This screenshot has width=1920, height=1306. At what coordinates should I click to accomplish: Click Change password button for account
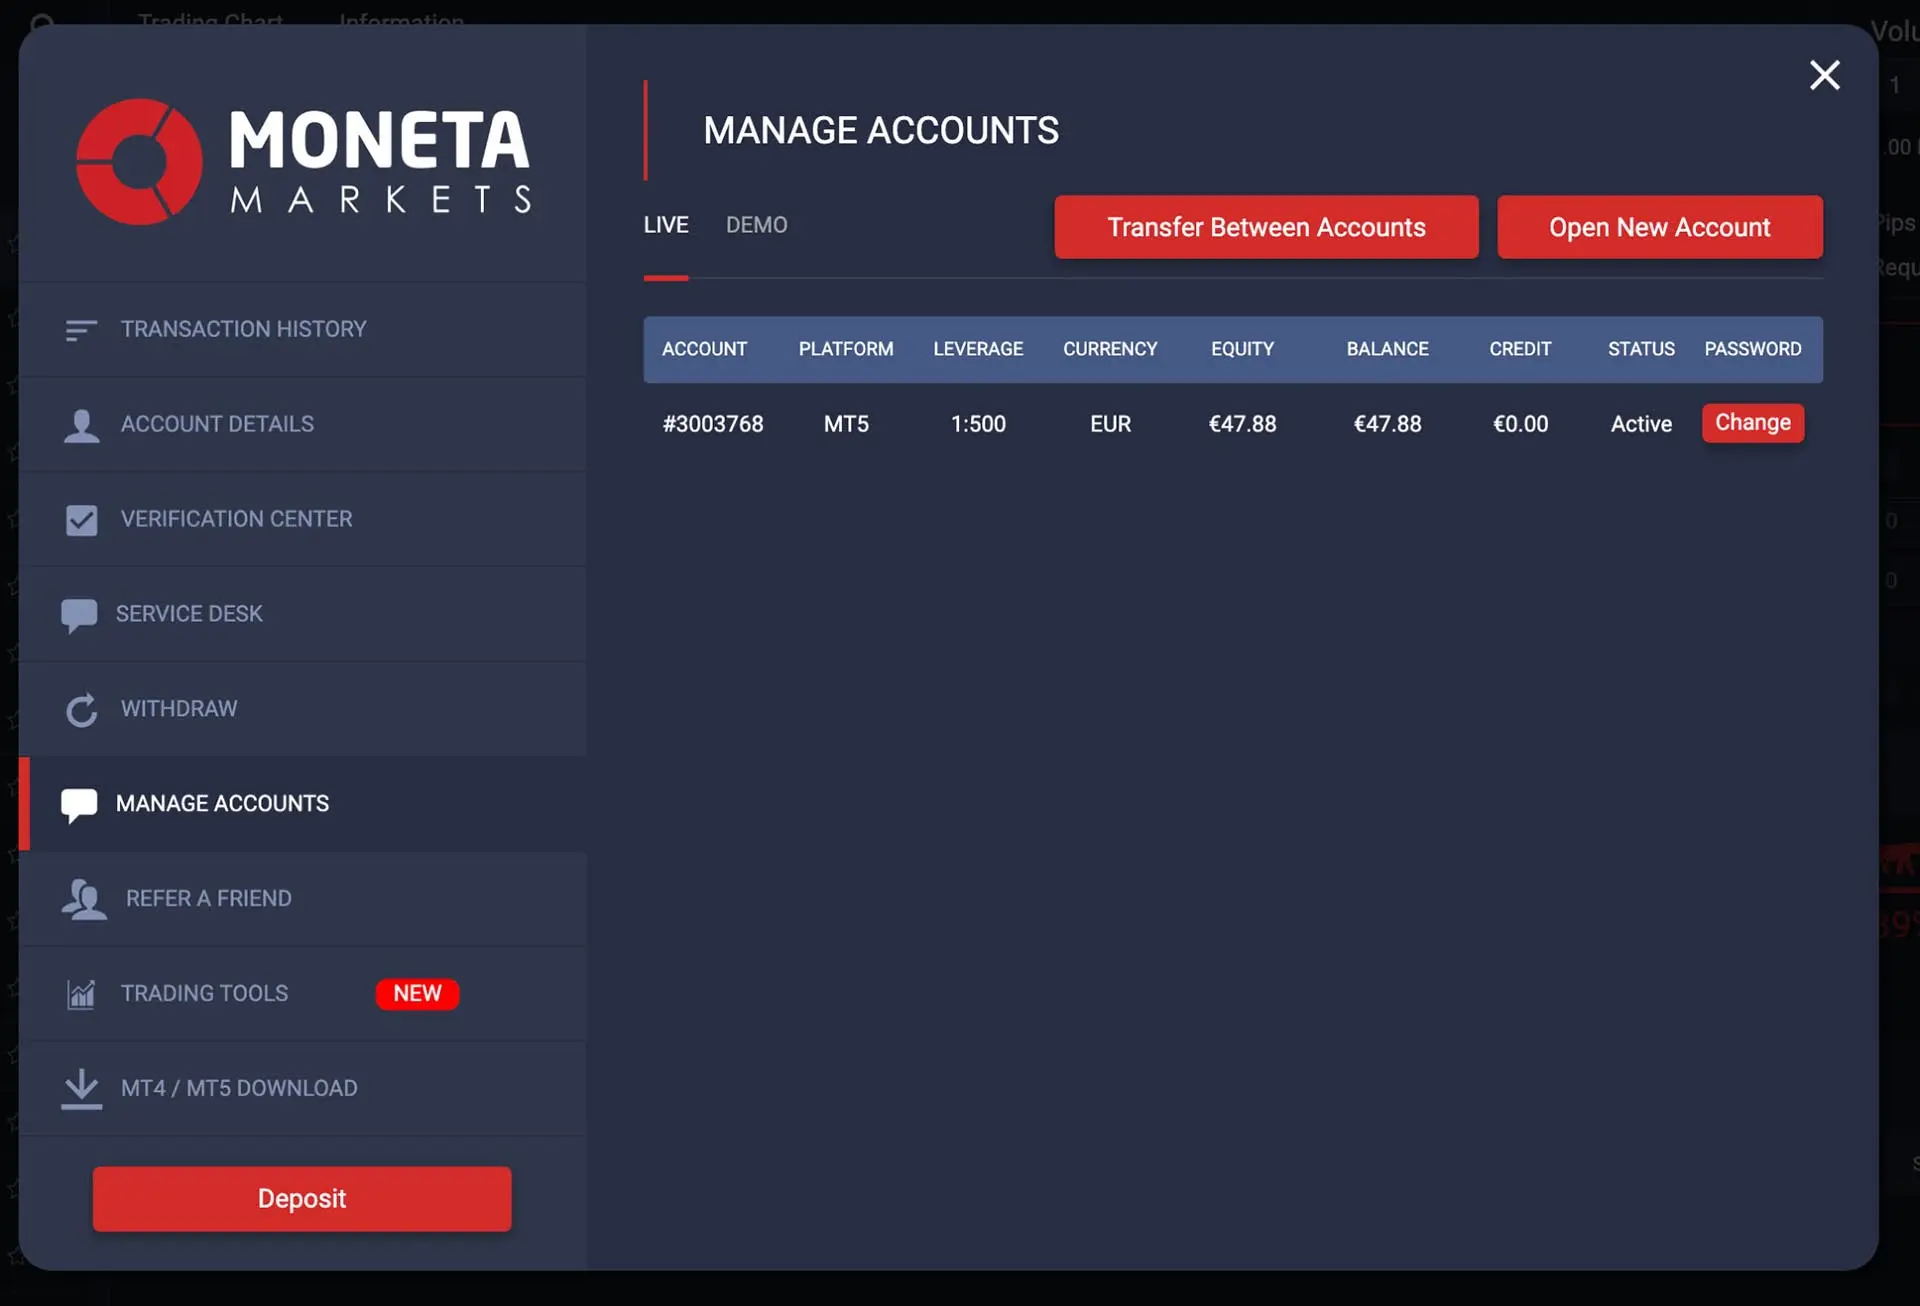[x=1752, y=423]
